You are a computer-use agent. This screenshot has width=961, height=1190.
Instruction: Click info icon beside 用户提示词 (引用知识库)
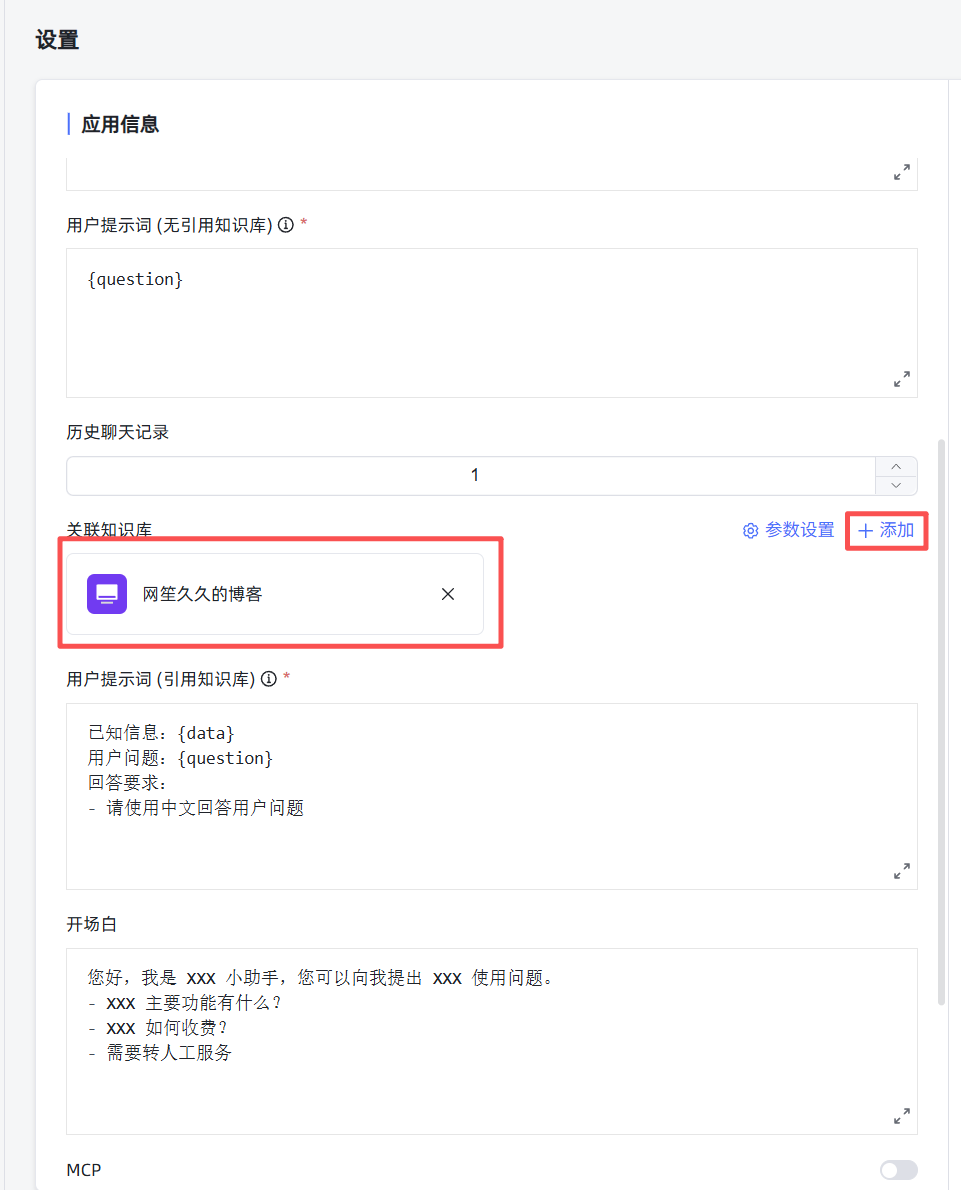268,679
